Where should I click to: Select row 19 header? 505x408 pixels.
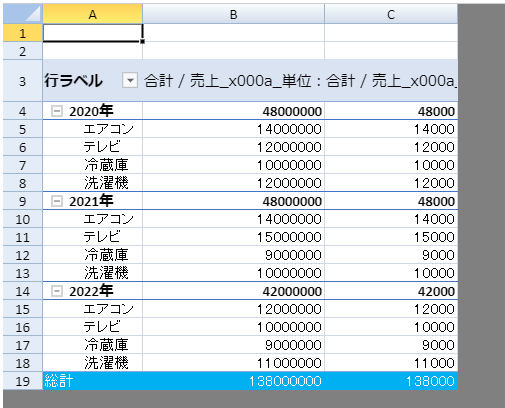coord(23,381)
